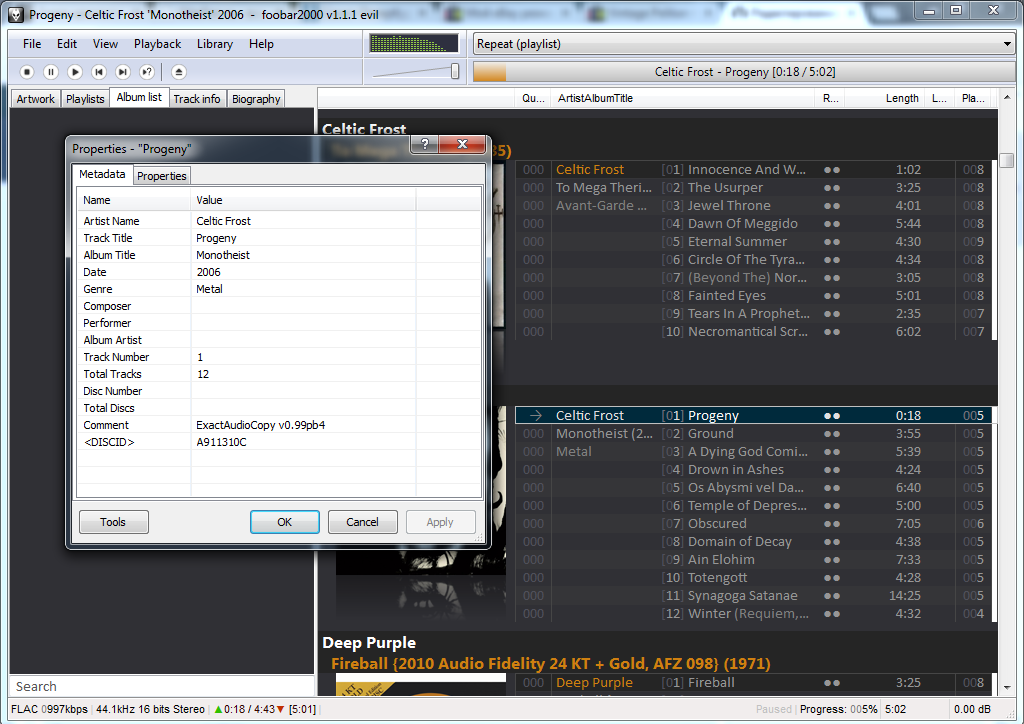
Task: Open the View menu
Action: pos(105,44)
